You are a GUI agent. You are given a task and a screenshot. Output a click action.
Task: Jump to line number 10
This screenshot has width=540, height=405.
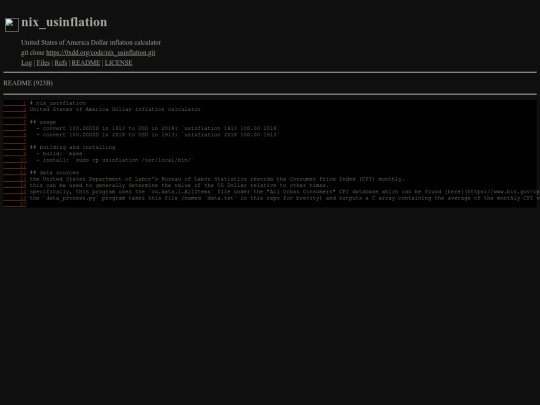(15, 160)
